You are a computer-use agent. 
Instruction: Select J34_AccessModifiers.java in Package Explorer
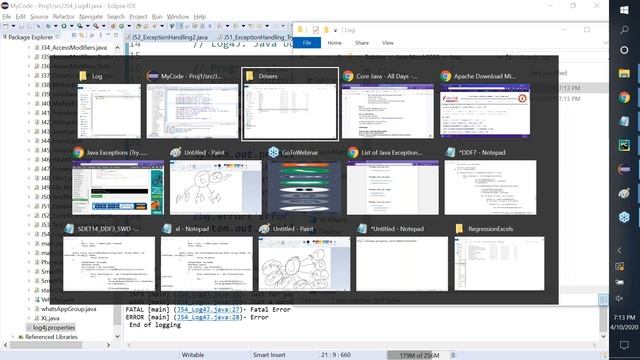[73, 47]
